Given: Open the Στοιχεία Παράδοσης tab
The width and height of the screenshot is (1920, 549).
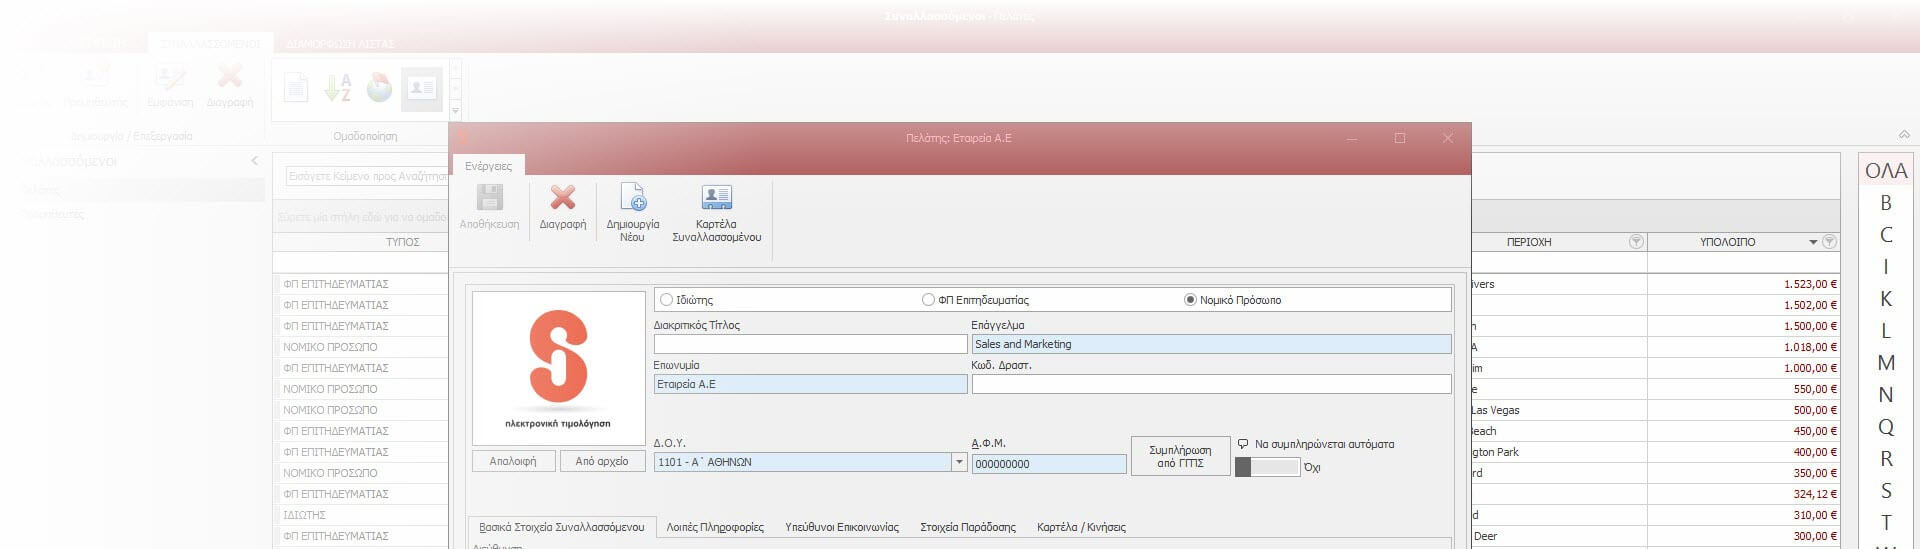Looking at the screenshot, I should [967, 527].
